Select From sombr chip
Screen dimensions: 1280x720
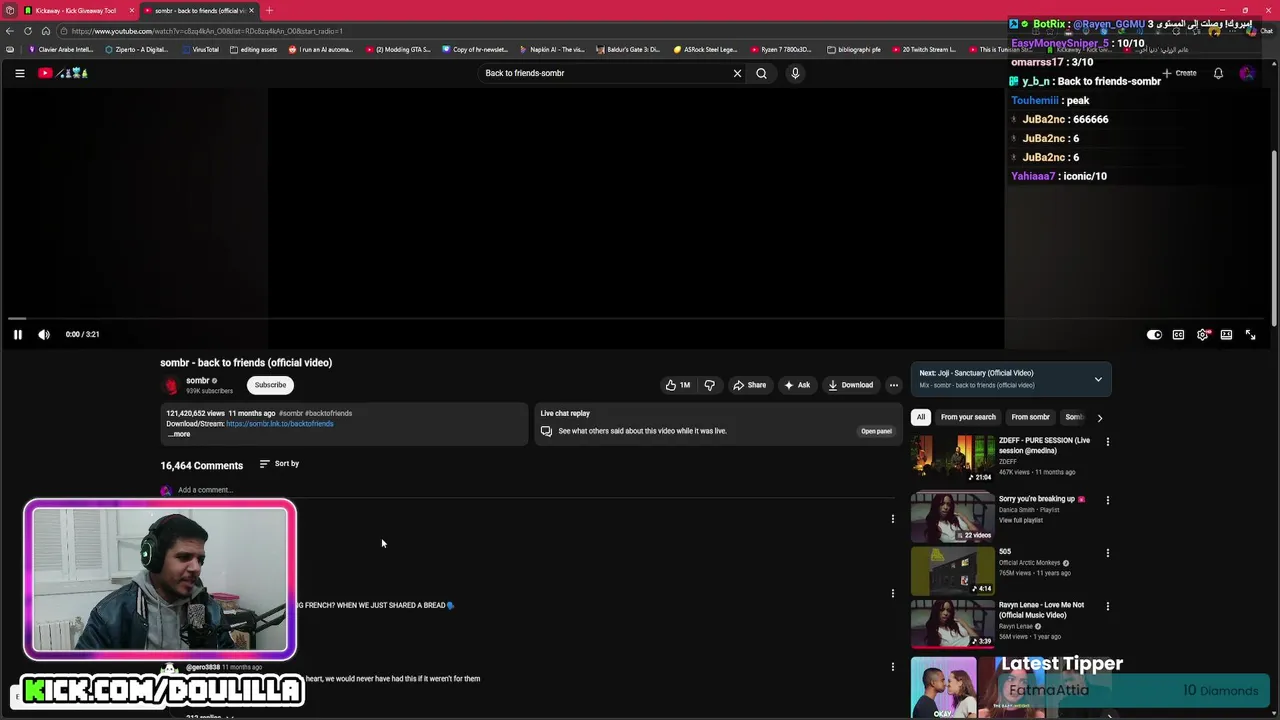(1030, 417)
